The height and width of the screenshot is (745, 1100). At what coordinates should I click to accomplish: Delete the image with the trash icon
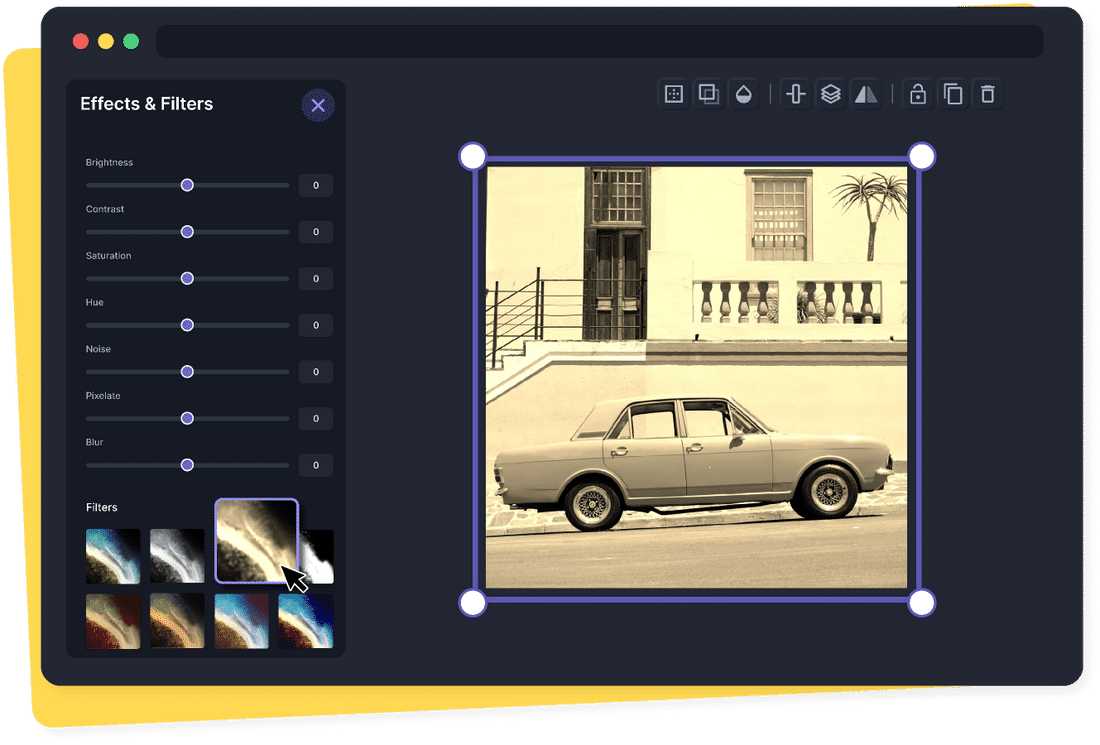click(988, 93)
